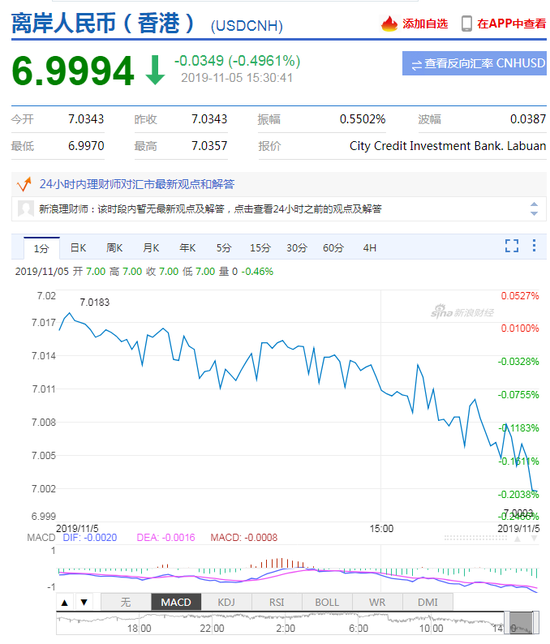
Task: Click the time range slider handle
Action: [x=522, y=623]
